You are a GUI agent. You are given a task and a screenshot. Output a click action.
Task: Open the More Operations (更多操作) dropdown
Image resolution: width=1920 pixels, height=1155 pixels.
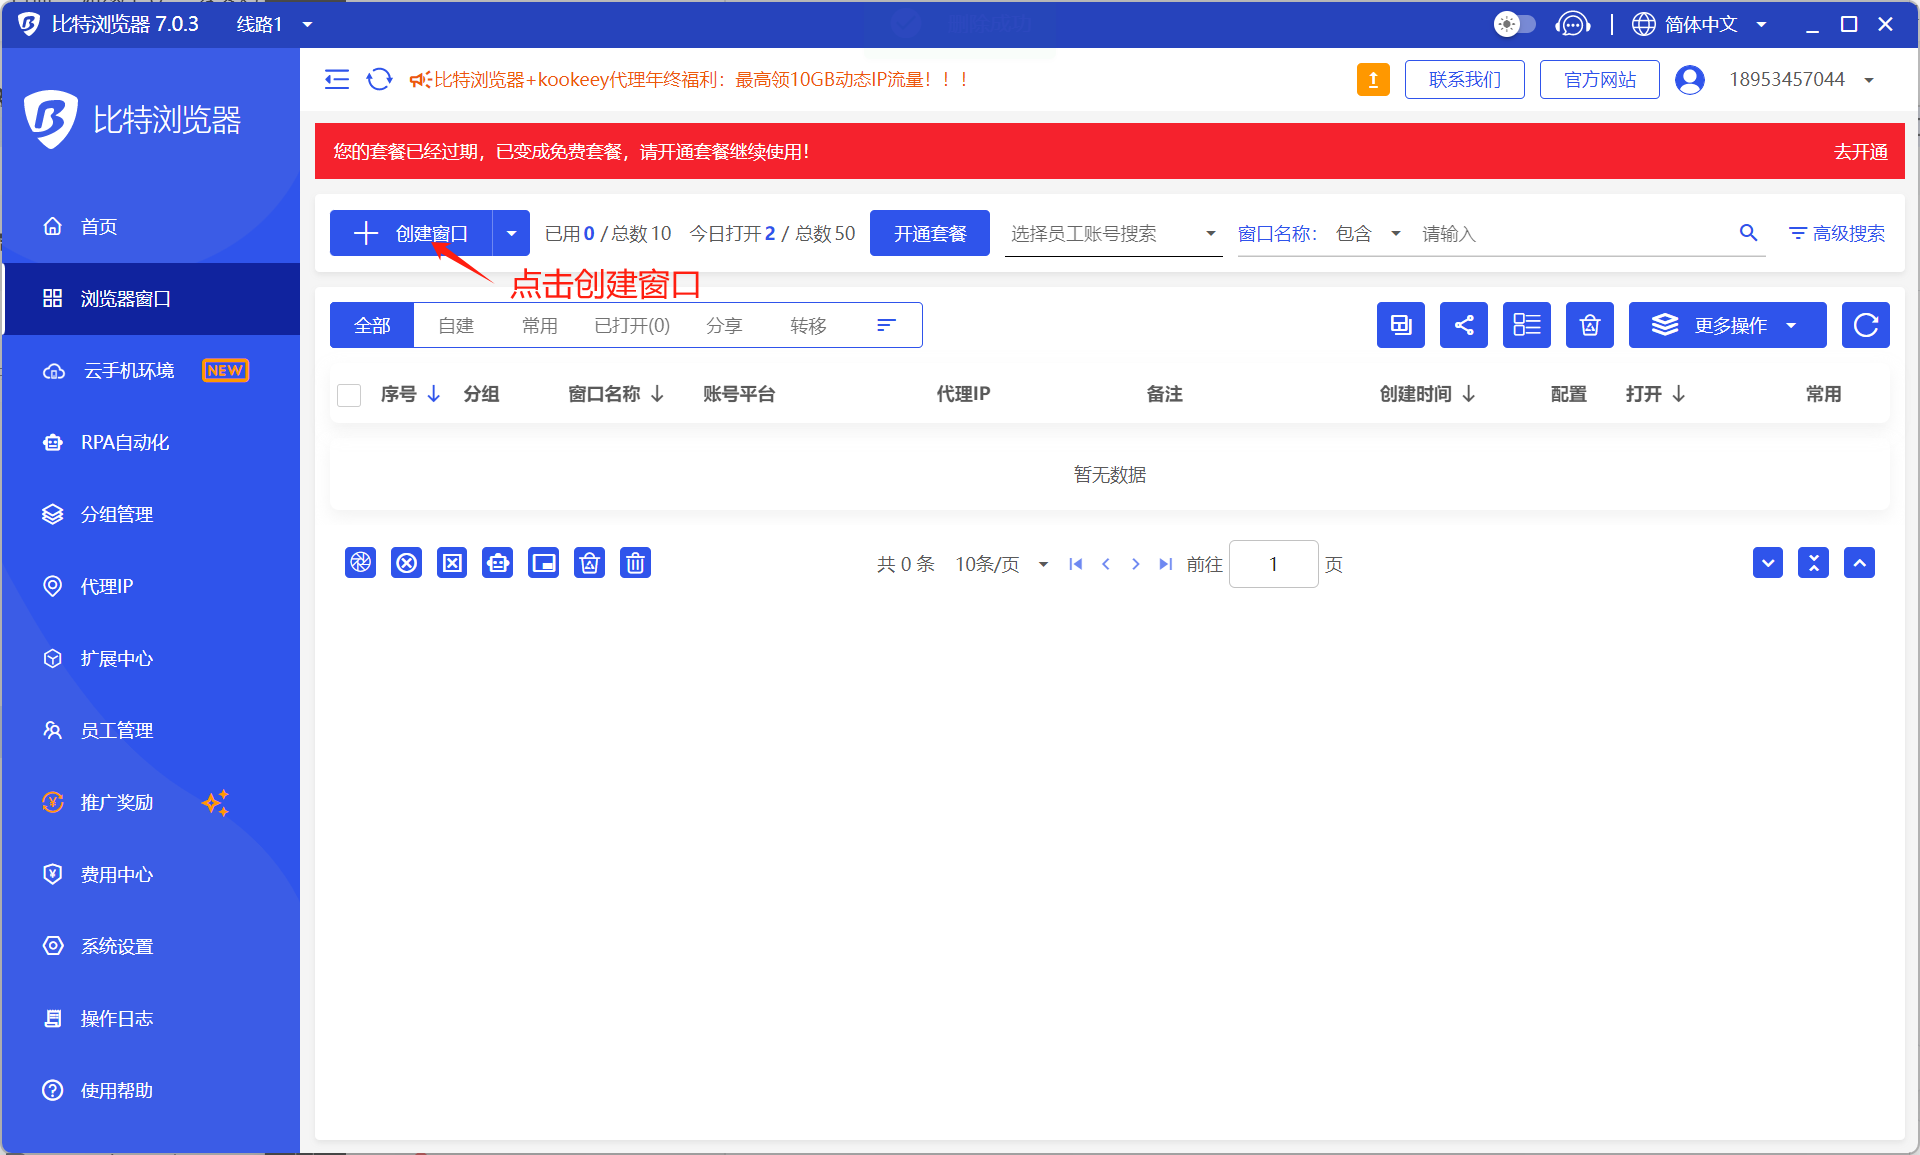click(x=1727, y=325)
